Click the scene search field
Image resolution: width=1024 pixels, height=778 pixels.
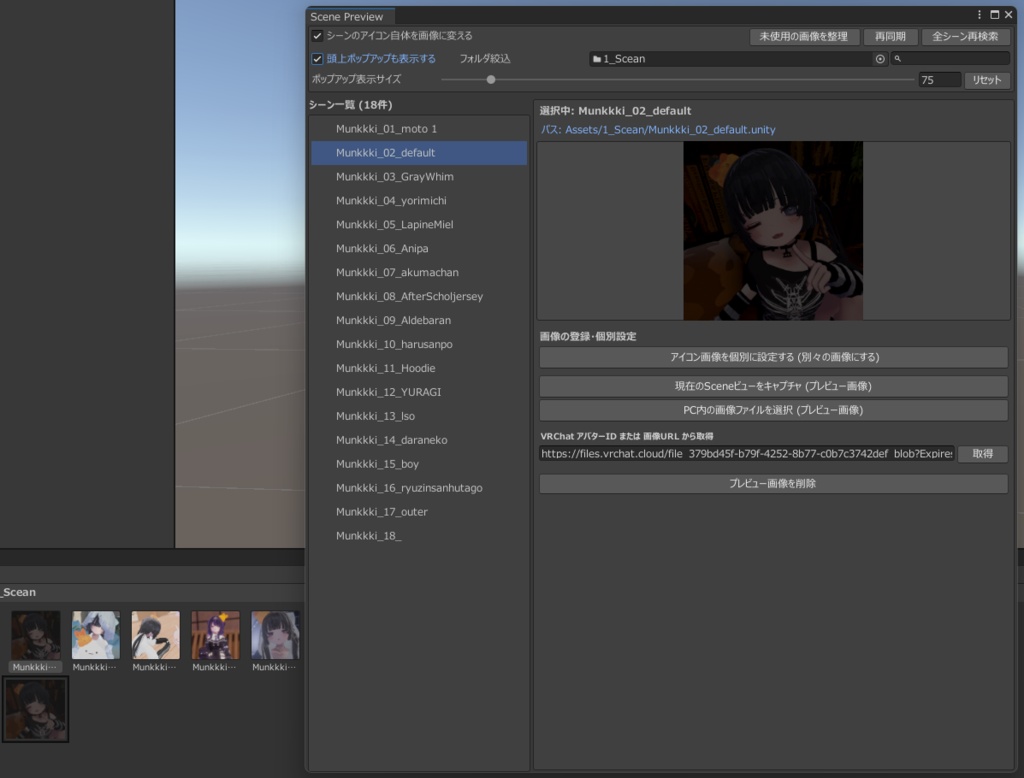[950, 59]
